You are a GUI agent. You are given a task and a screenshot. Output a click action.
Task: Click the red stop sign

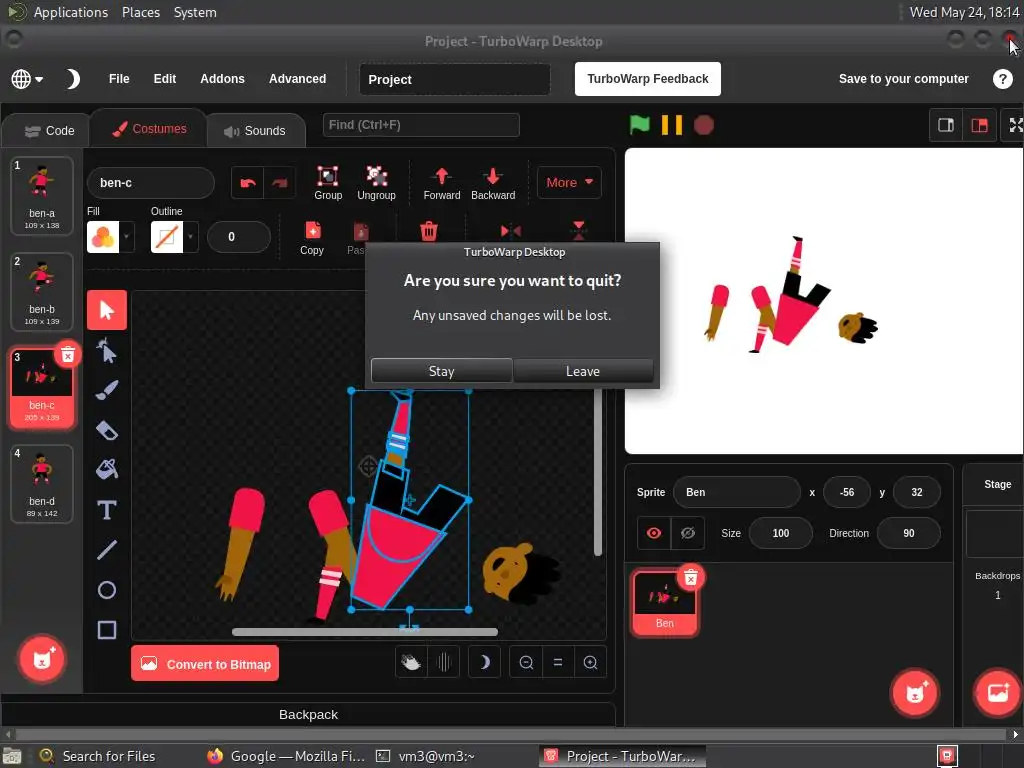point(703,125)
